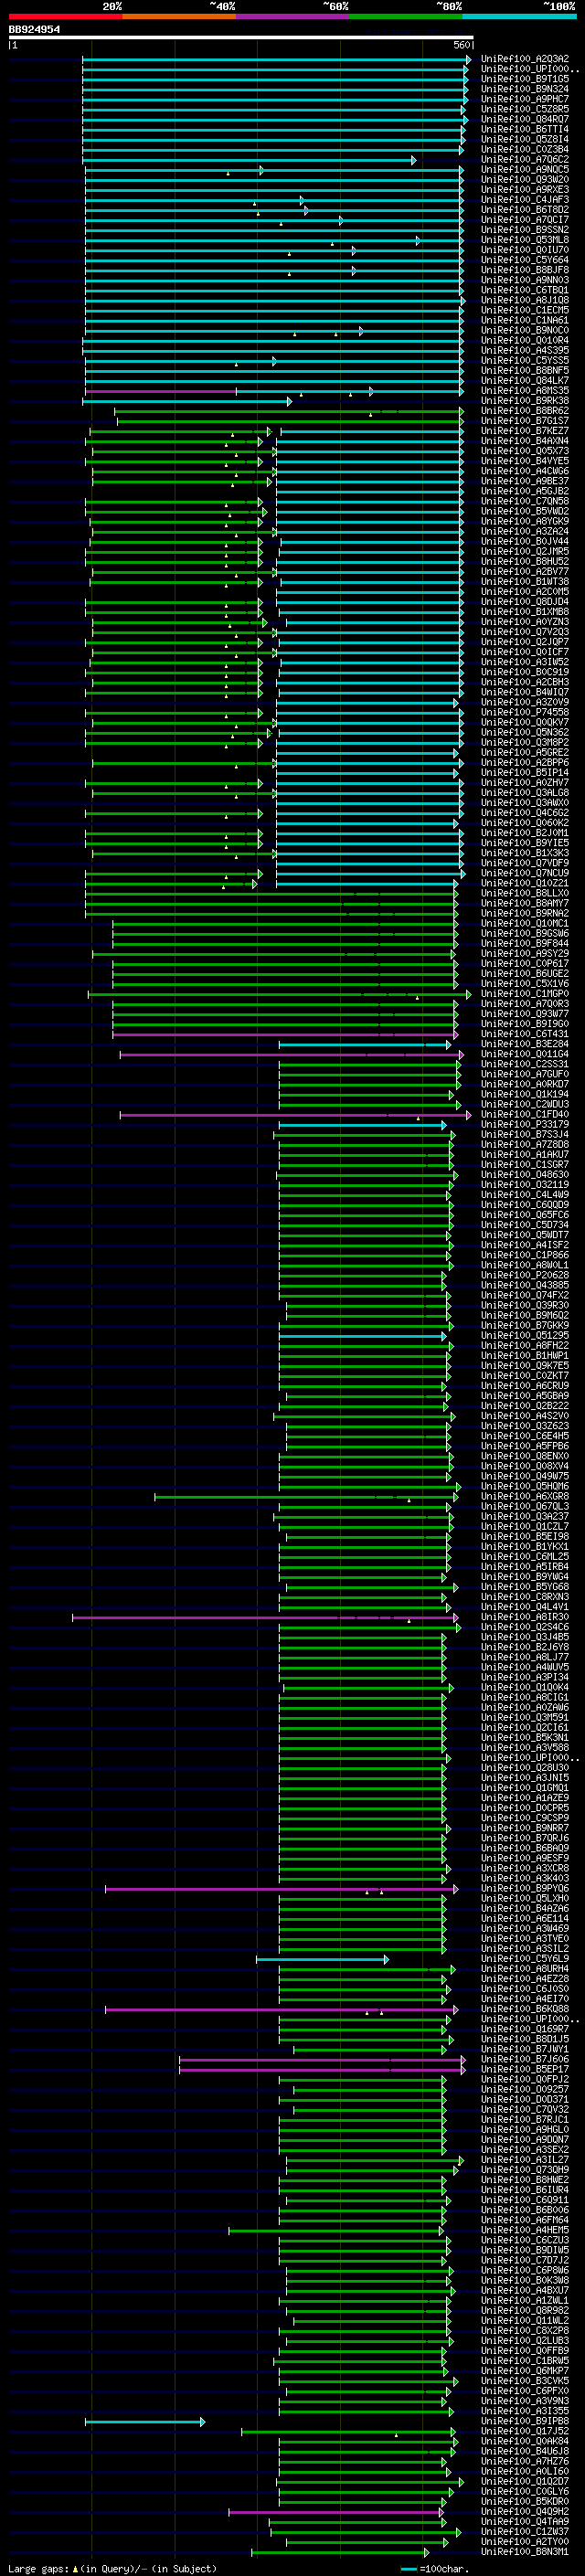Screen dimensions: 585x2576
Task: Click the label UniRef100_B6T8D2
Action: click(525, 210)
